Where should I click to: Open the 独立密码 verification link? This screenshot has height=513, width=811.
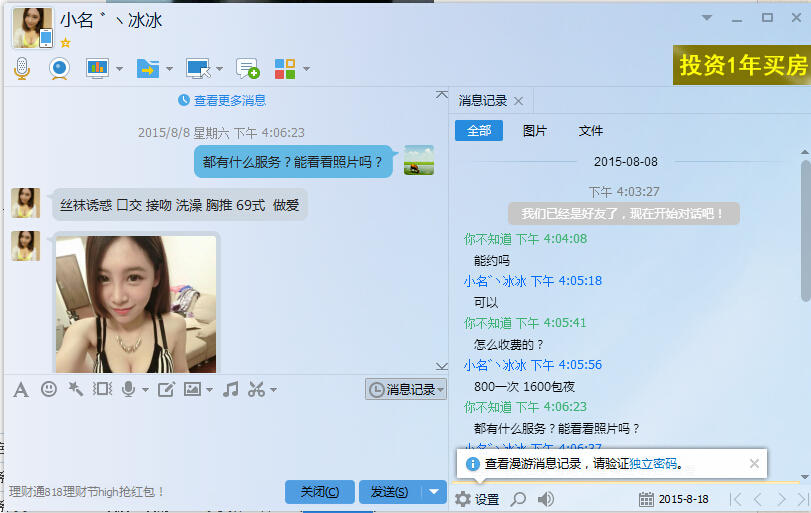tap(653, 464)
